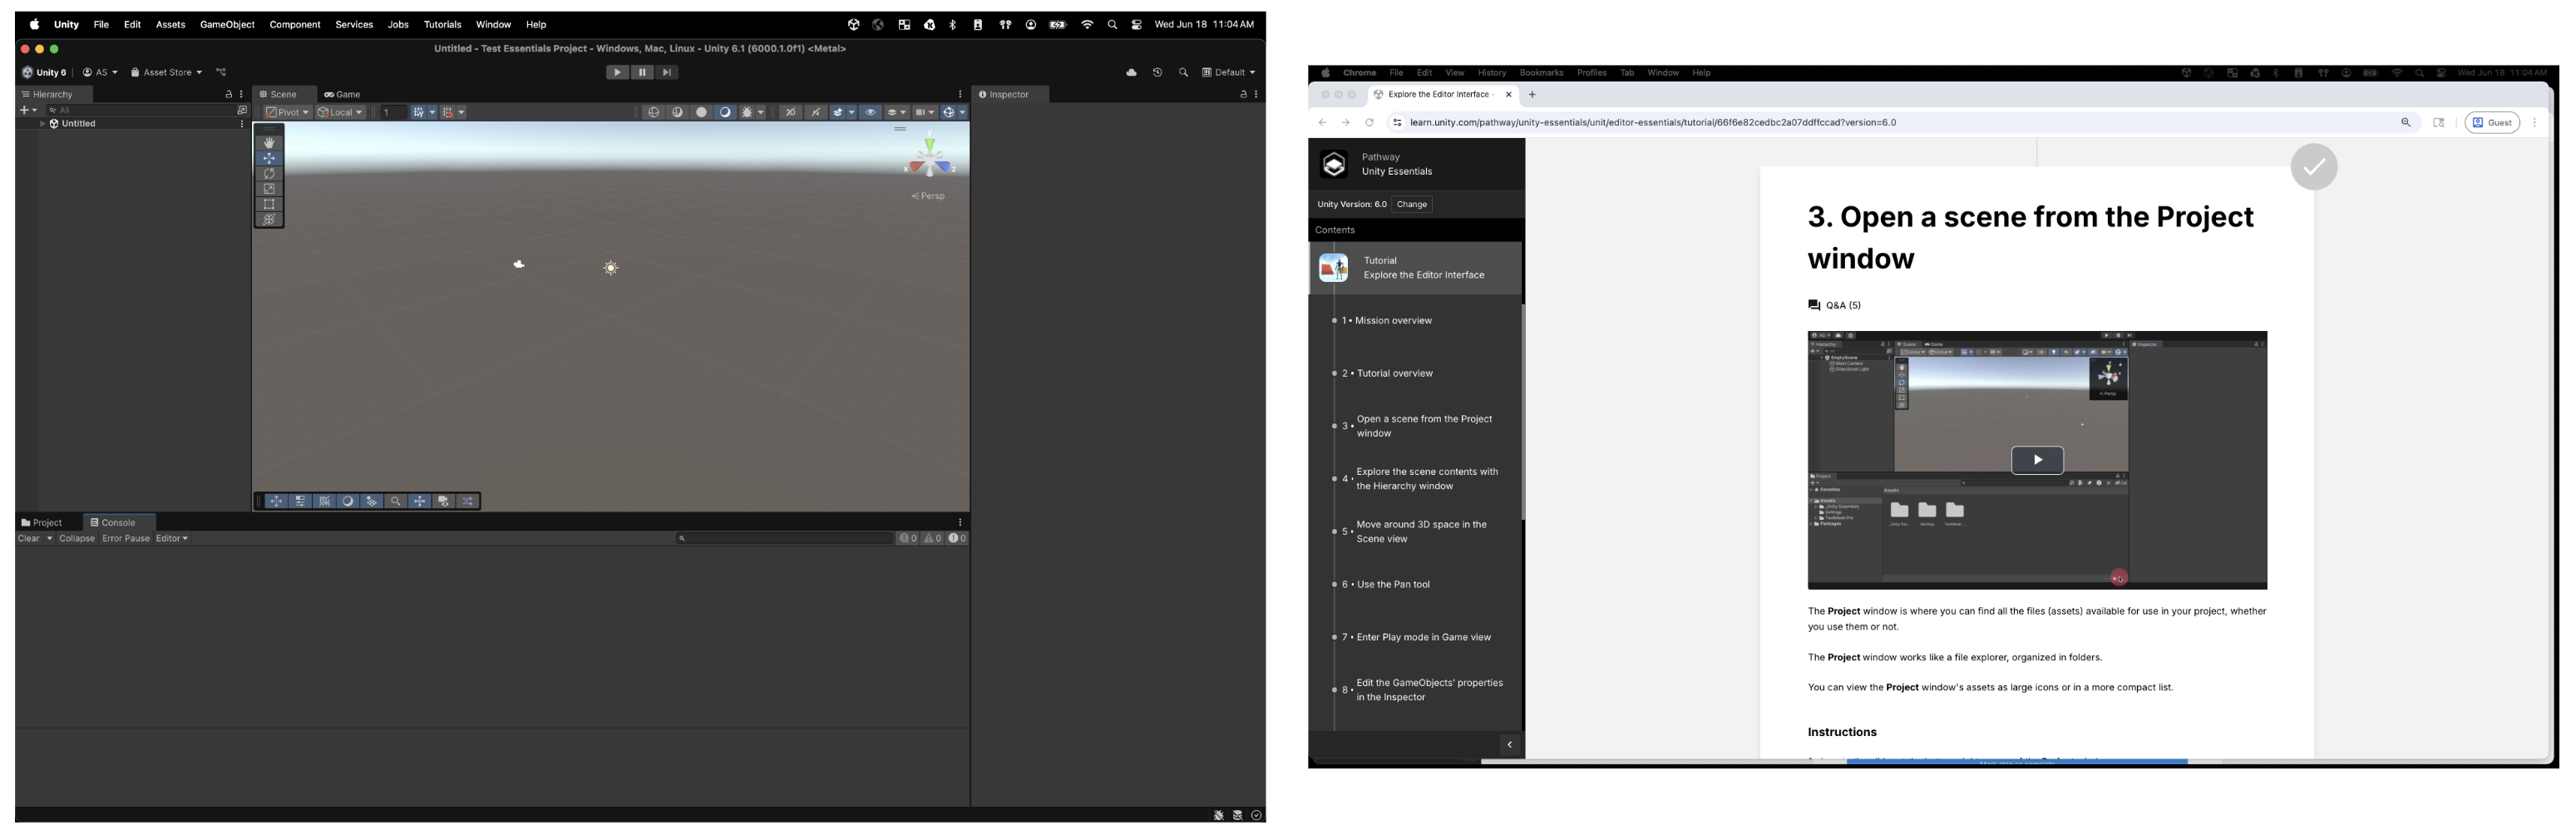Open the Editor dropdown in Console

pos(172,538)
